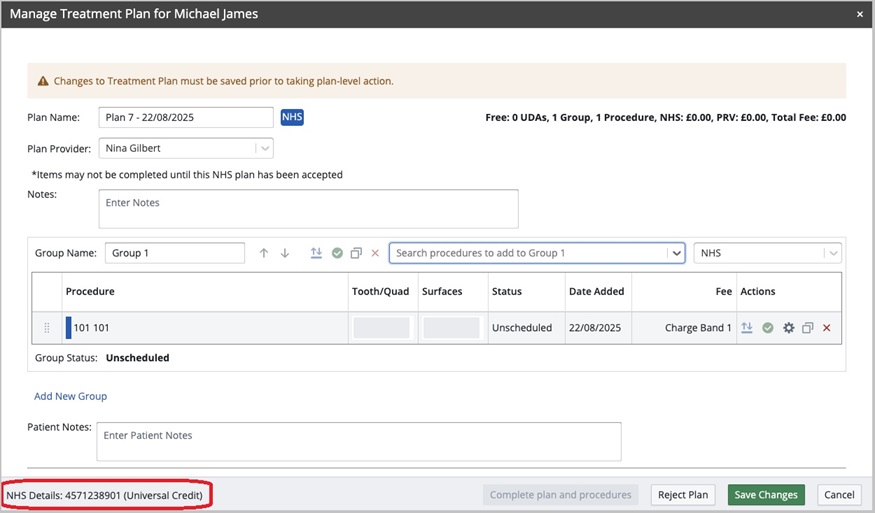Delete Group 1 with the x icon

(x=375, y=253)
